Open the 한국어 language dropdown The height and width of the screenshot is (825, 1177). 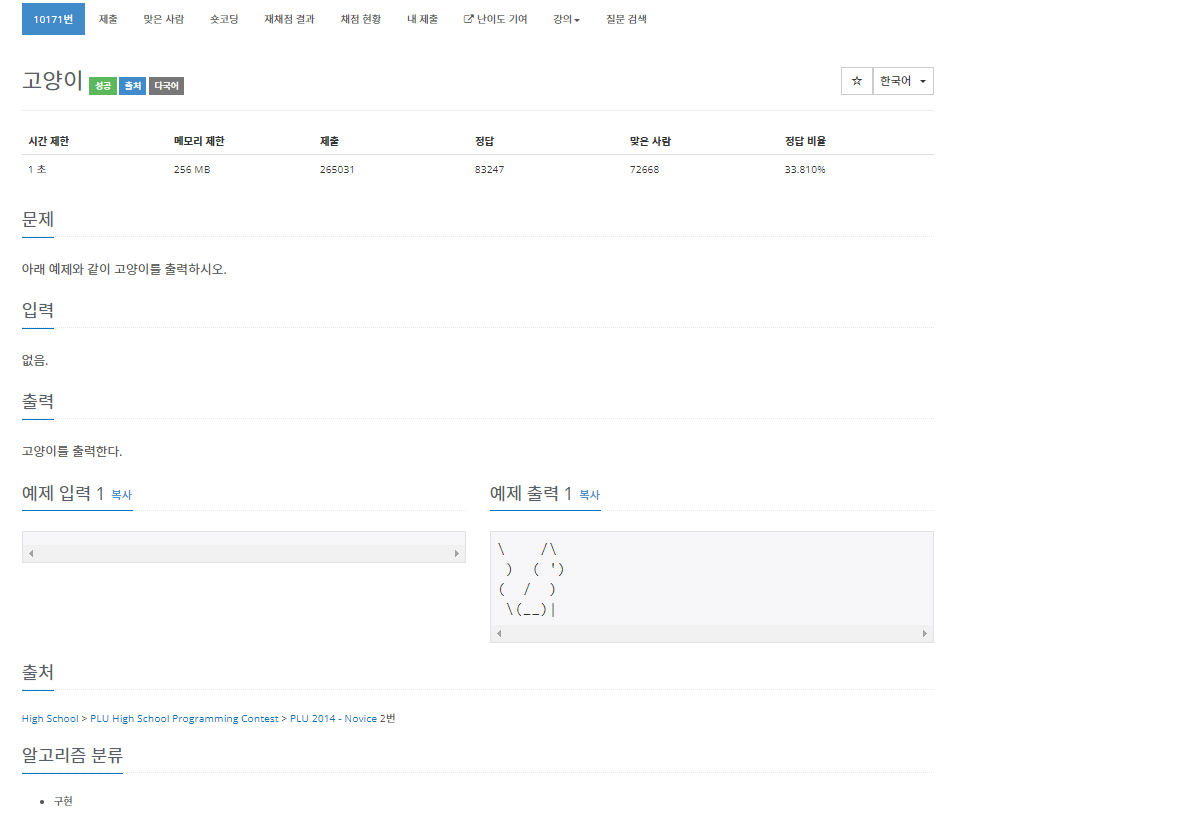[903, 81]
